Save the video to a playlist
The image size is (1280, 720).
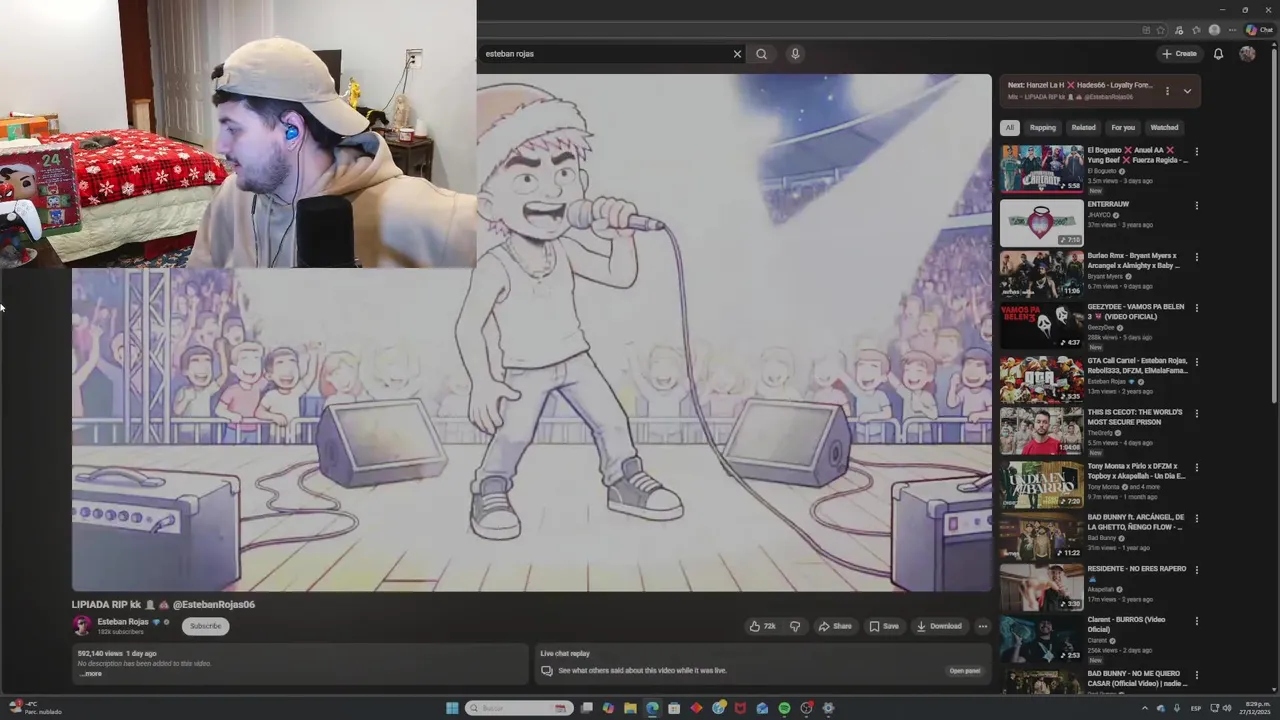point(884,626)
